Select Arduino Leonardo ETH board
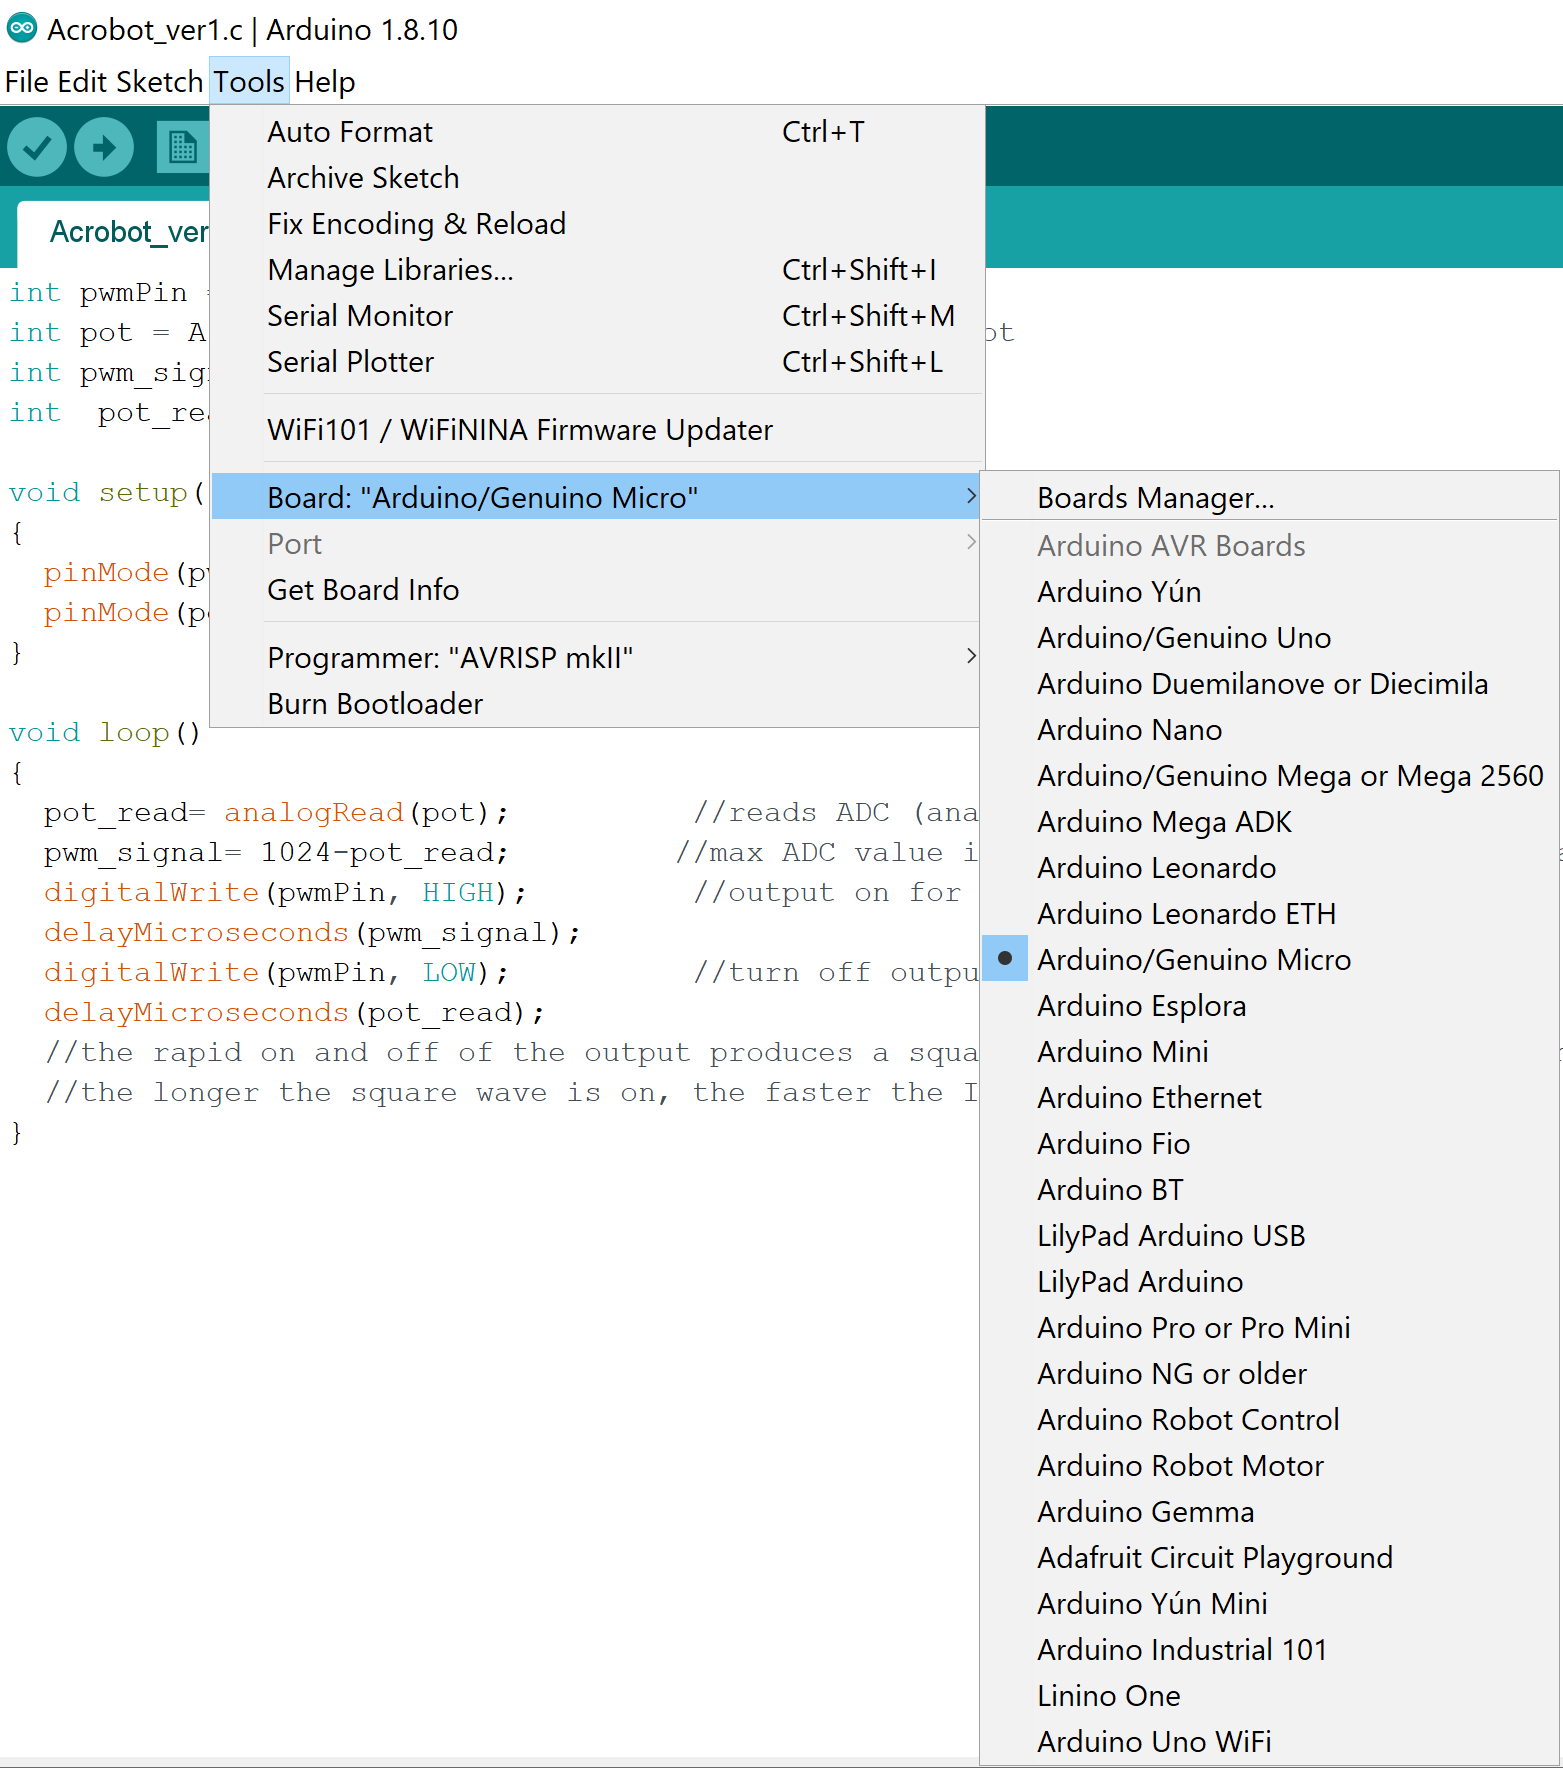 [x=1270, y=913]
